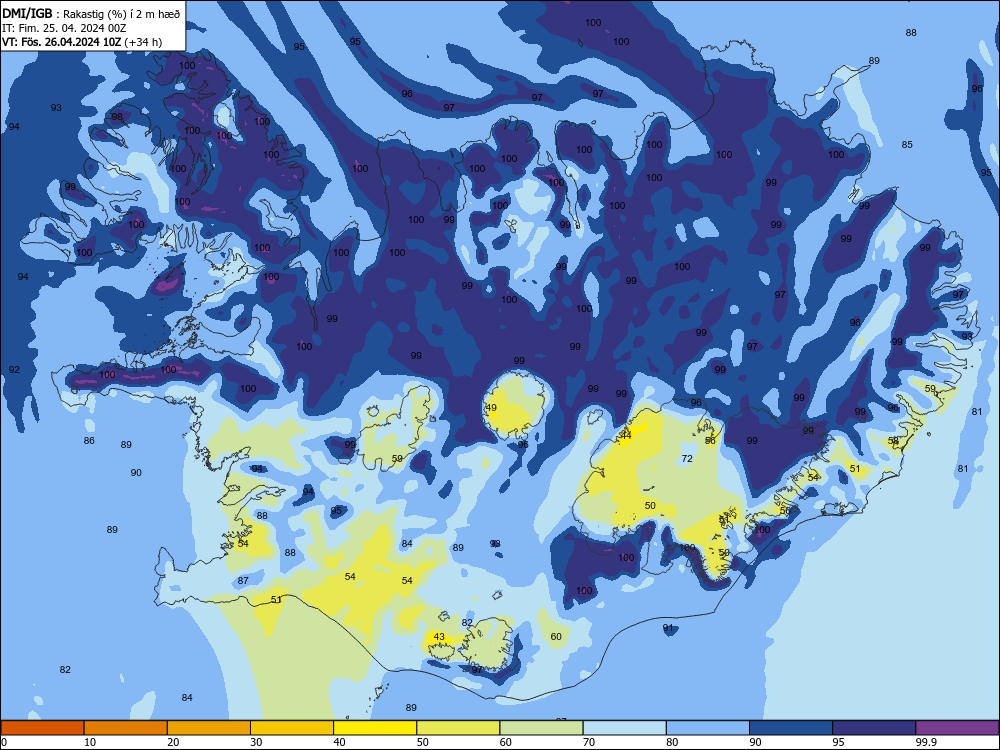Click the humidity value 92 on the map
Viewport: 1000px width, 750px height.
click(x=14, y=369)
